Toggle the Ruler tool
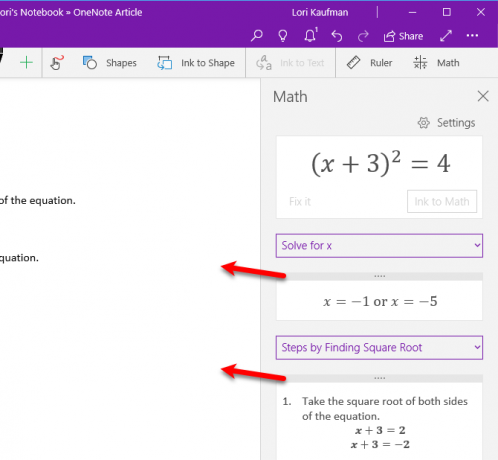 (x=369, y=63)
